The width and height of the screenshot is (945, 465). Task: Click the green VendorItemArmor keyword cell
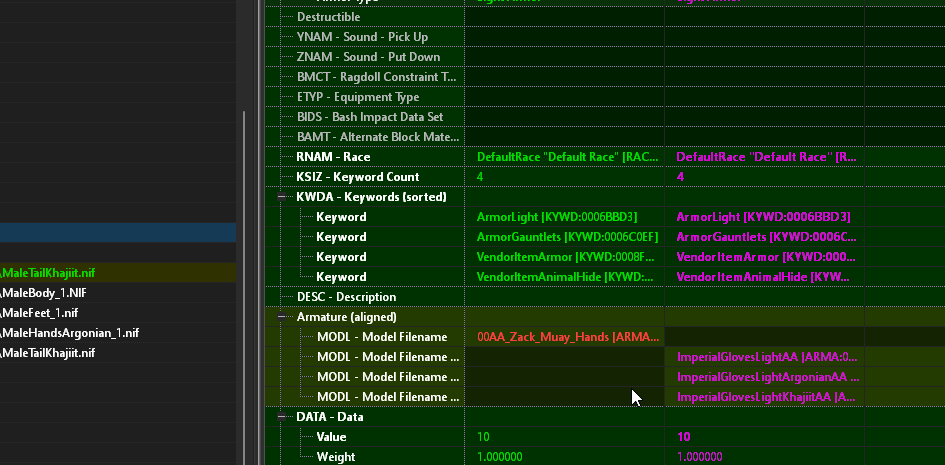[x=564, y=257]
